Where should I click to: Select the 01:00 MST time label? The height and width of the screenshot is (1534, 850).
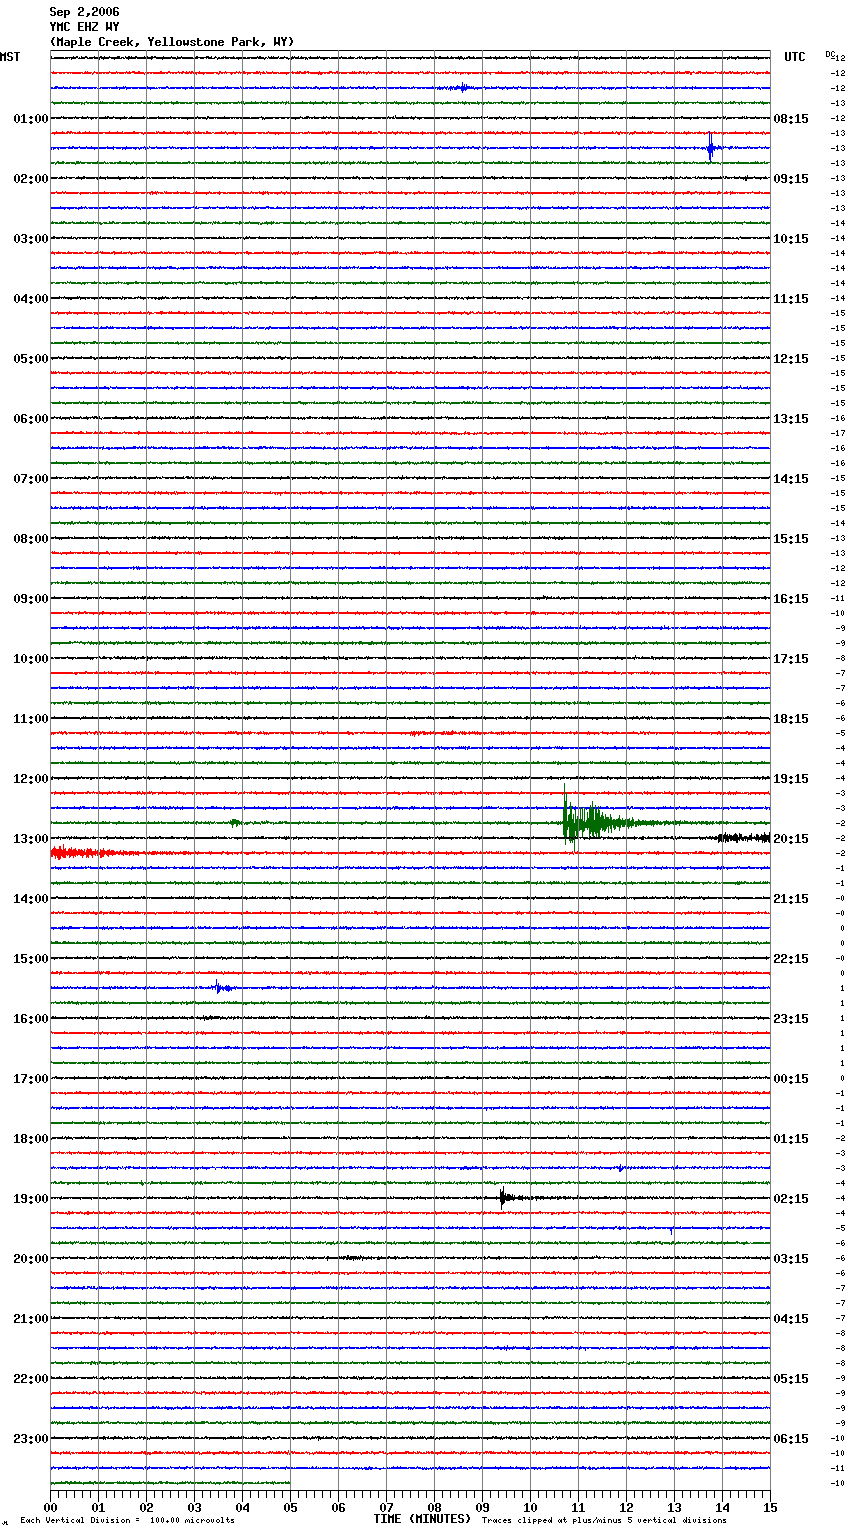[x=30, y=119]
